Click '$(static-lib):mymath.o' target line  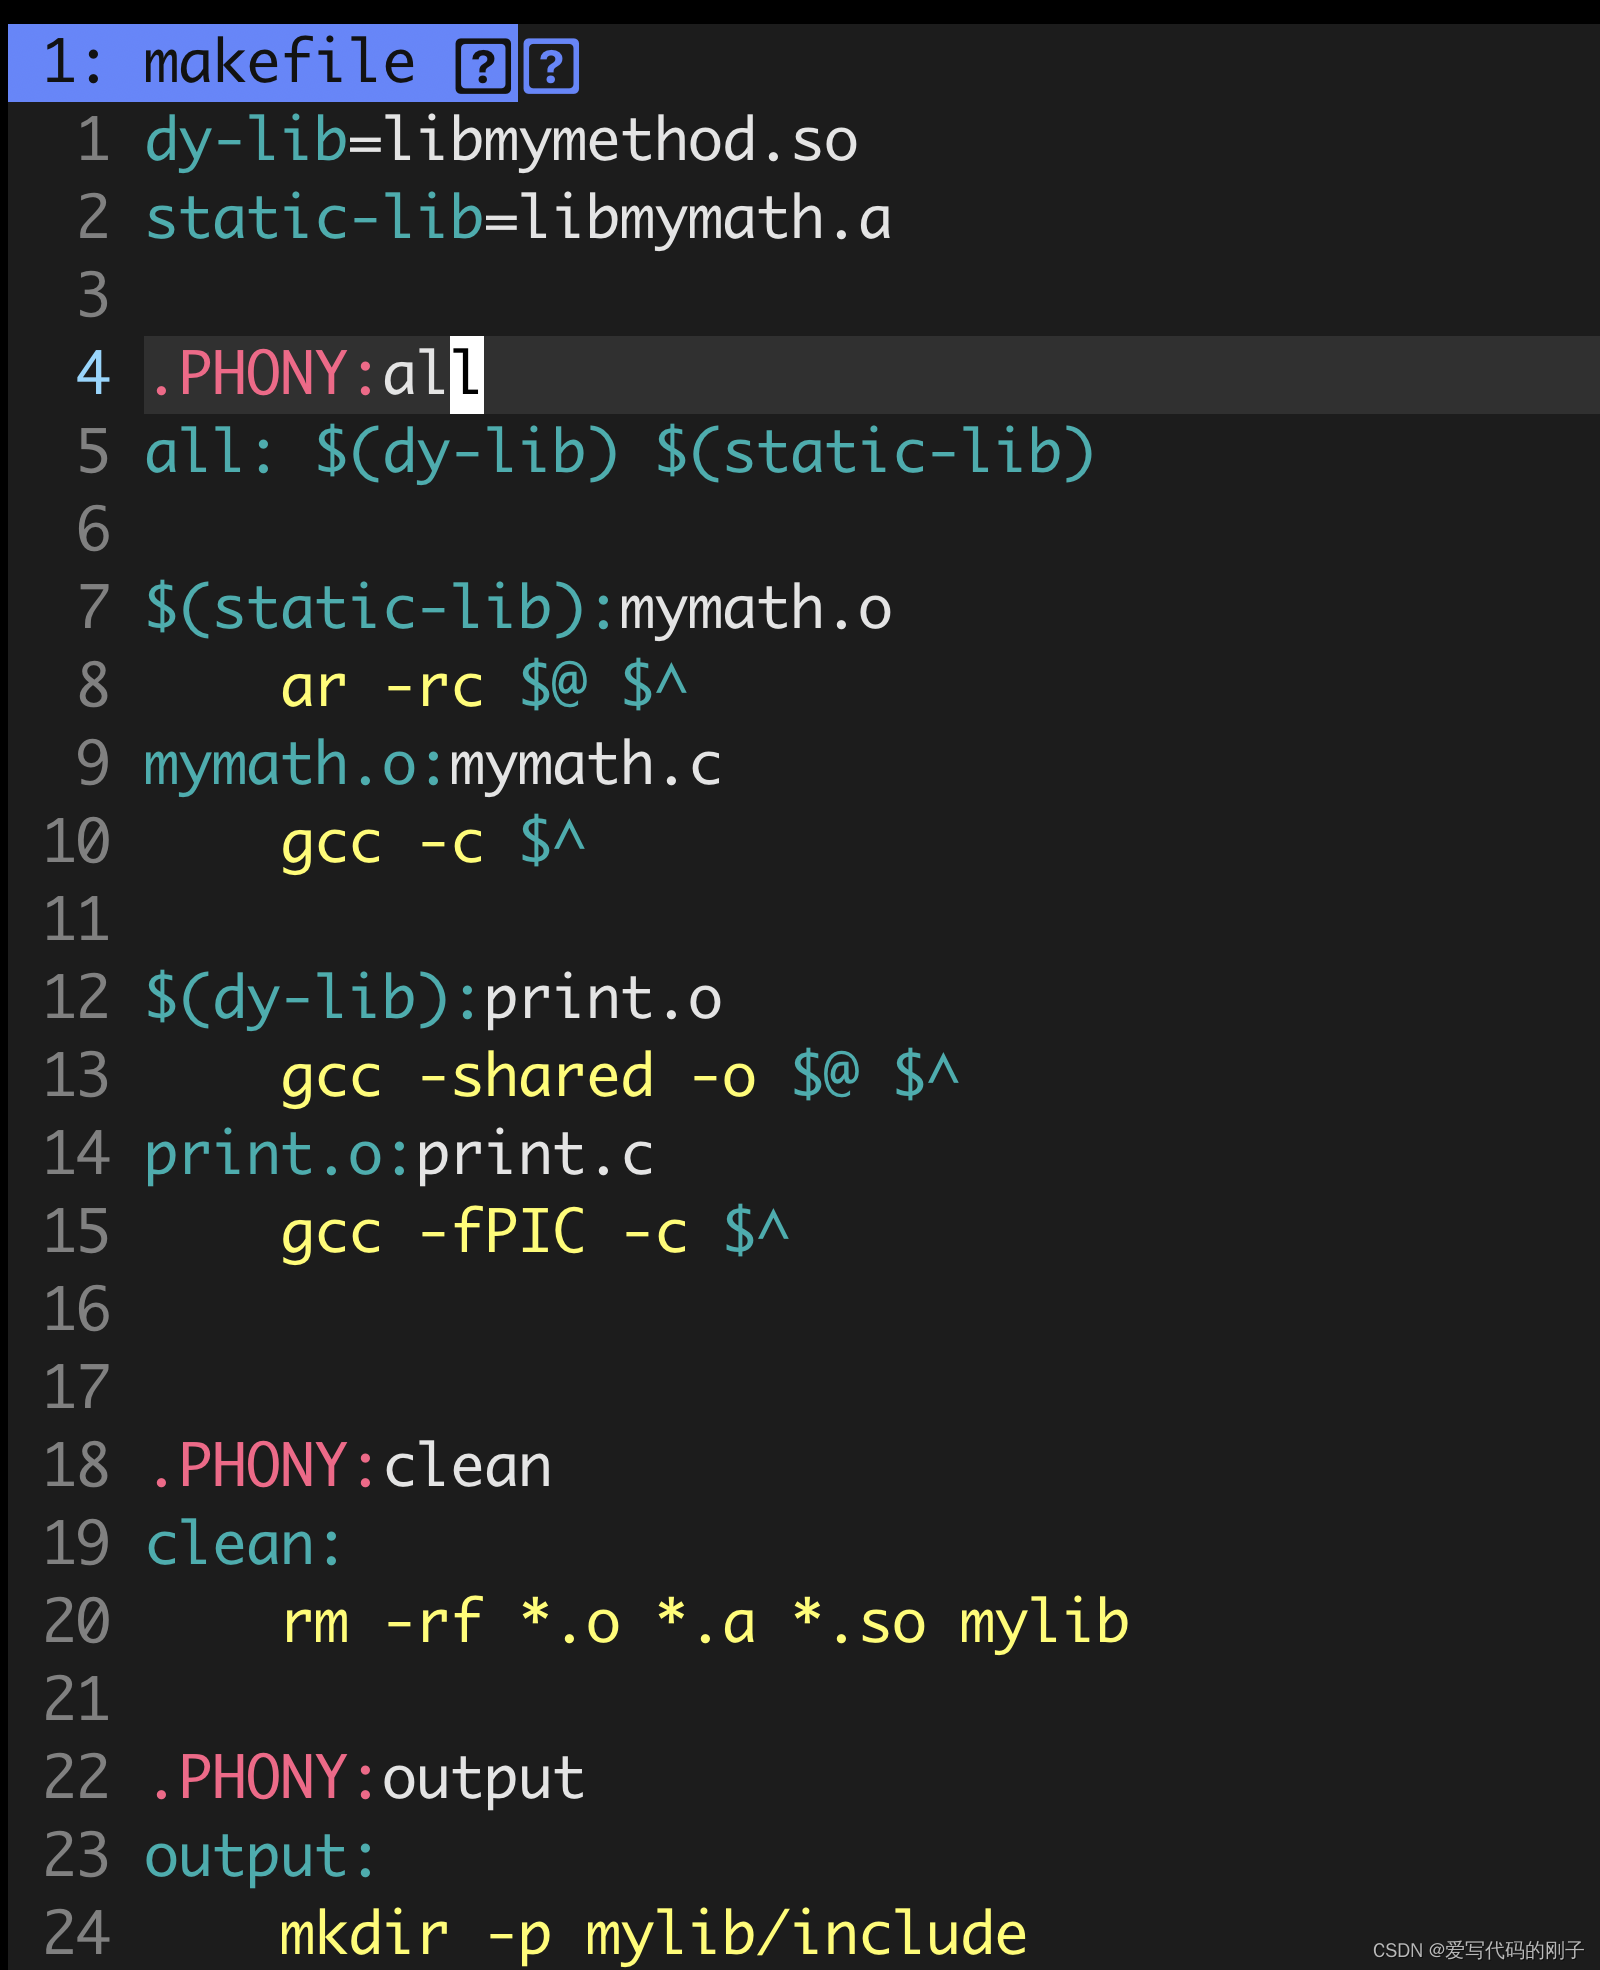518,608
